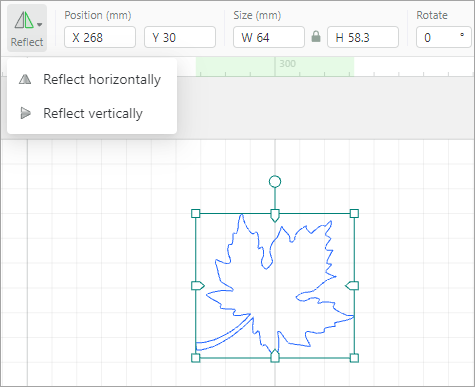Open the Reflect dropdown arrow

(40, 25)
